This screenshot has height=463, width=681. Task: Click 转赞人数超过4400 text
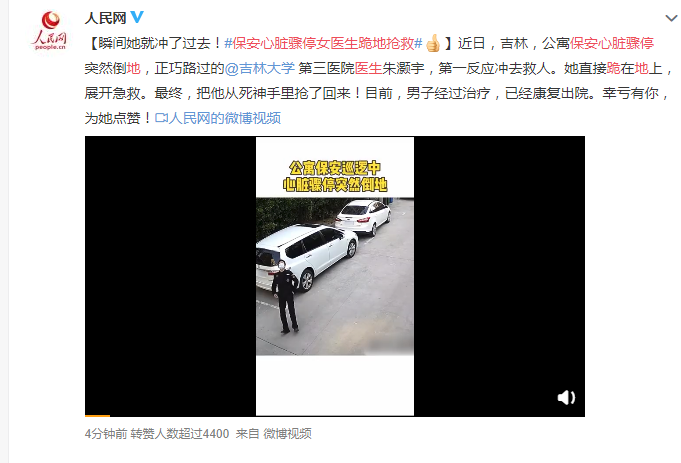180,433
